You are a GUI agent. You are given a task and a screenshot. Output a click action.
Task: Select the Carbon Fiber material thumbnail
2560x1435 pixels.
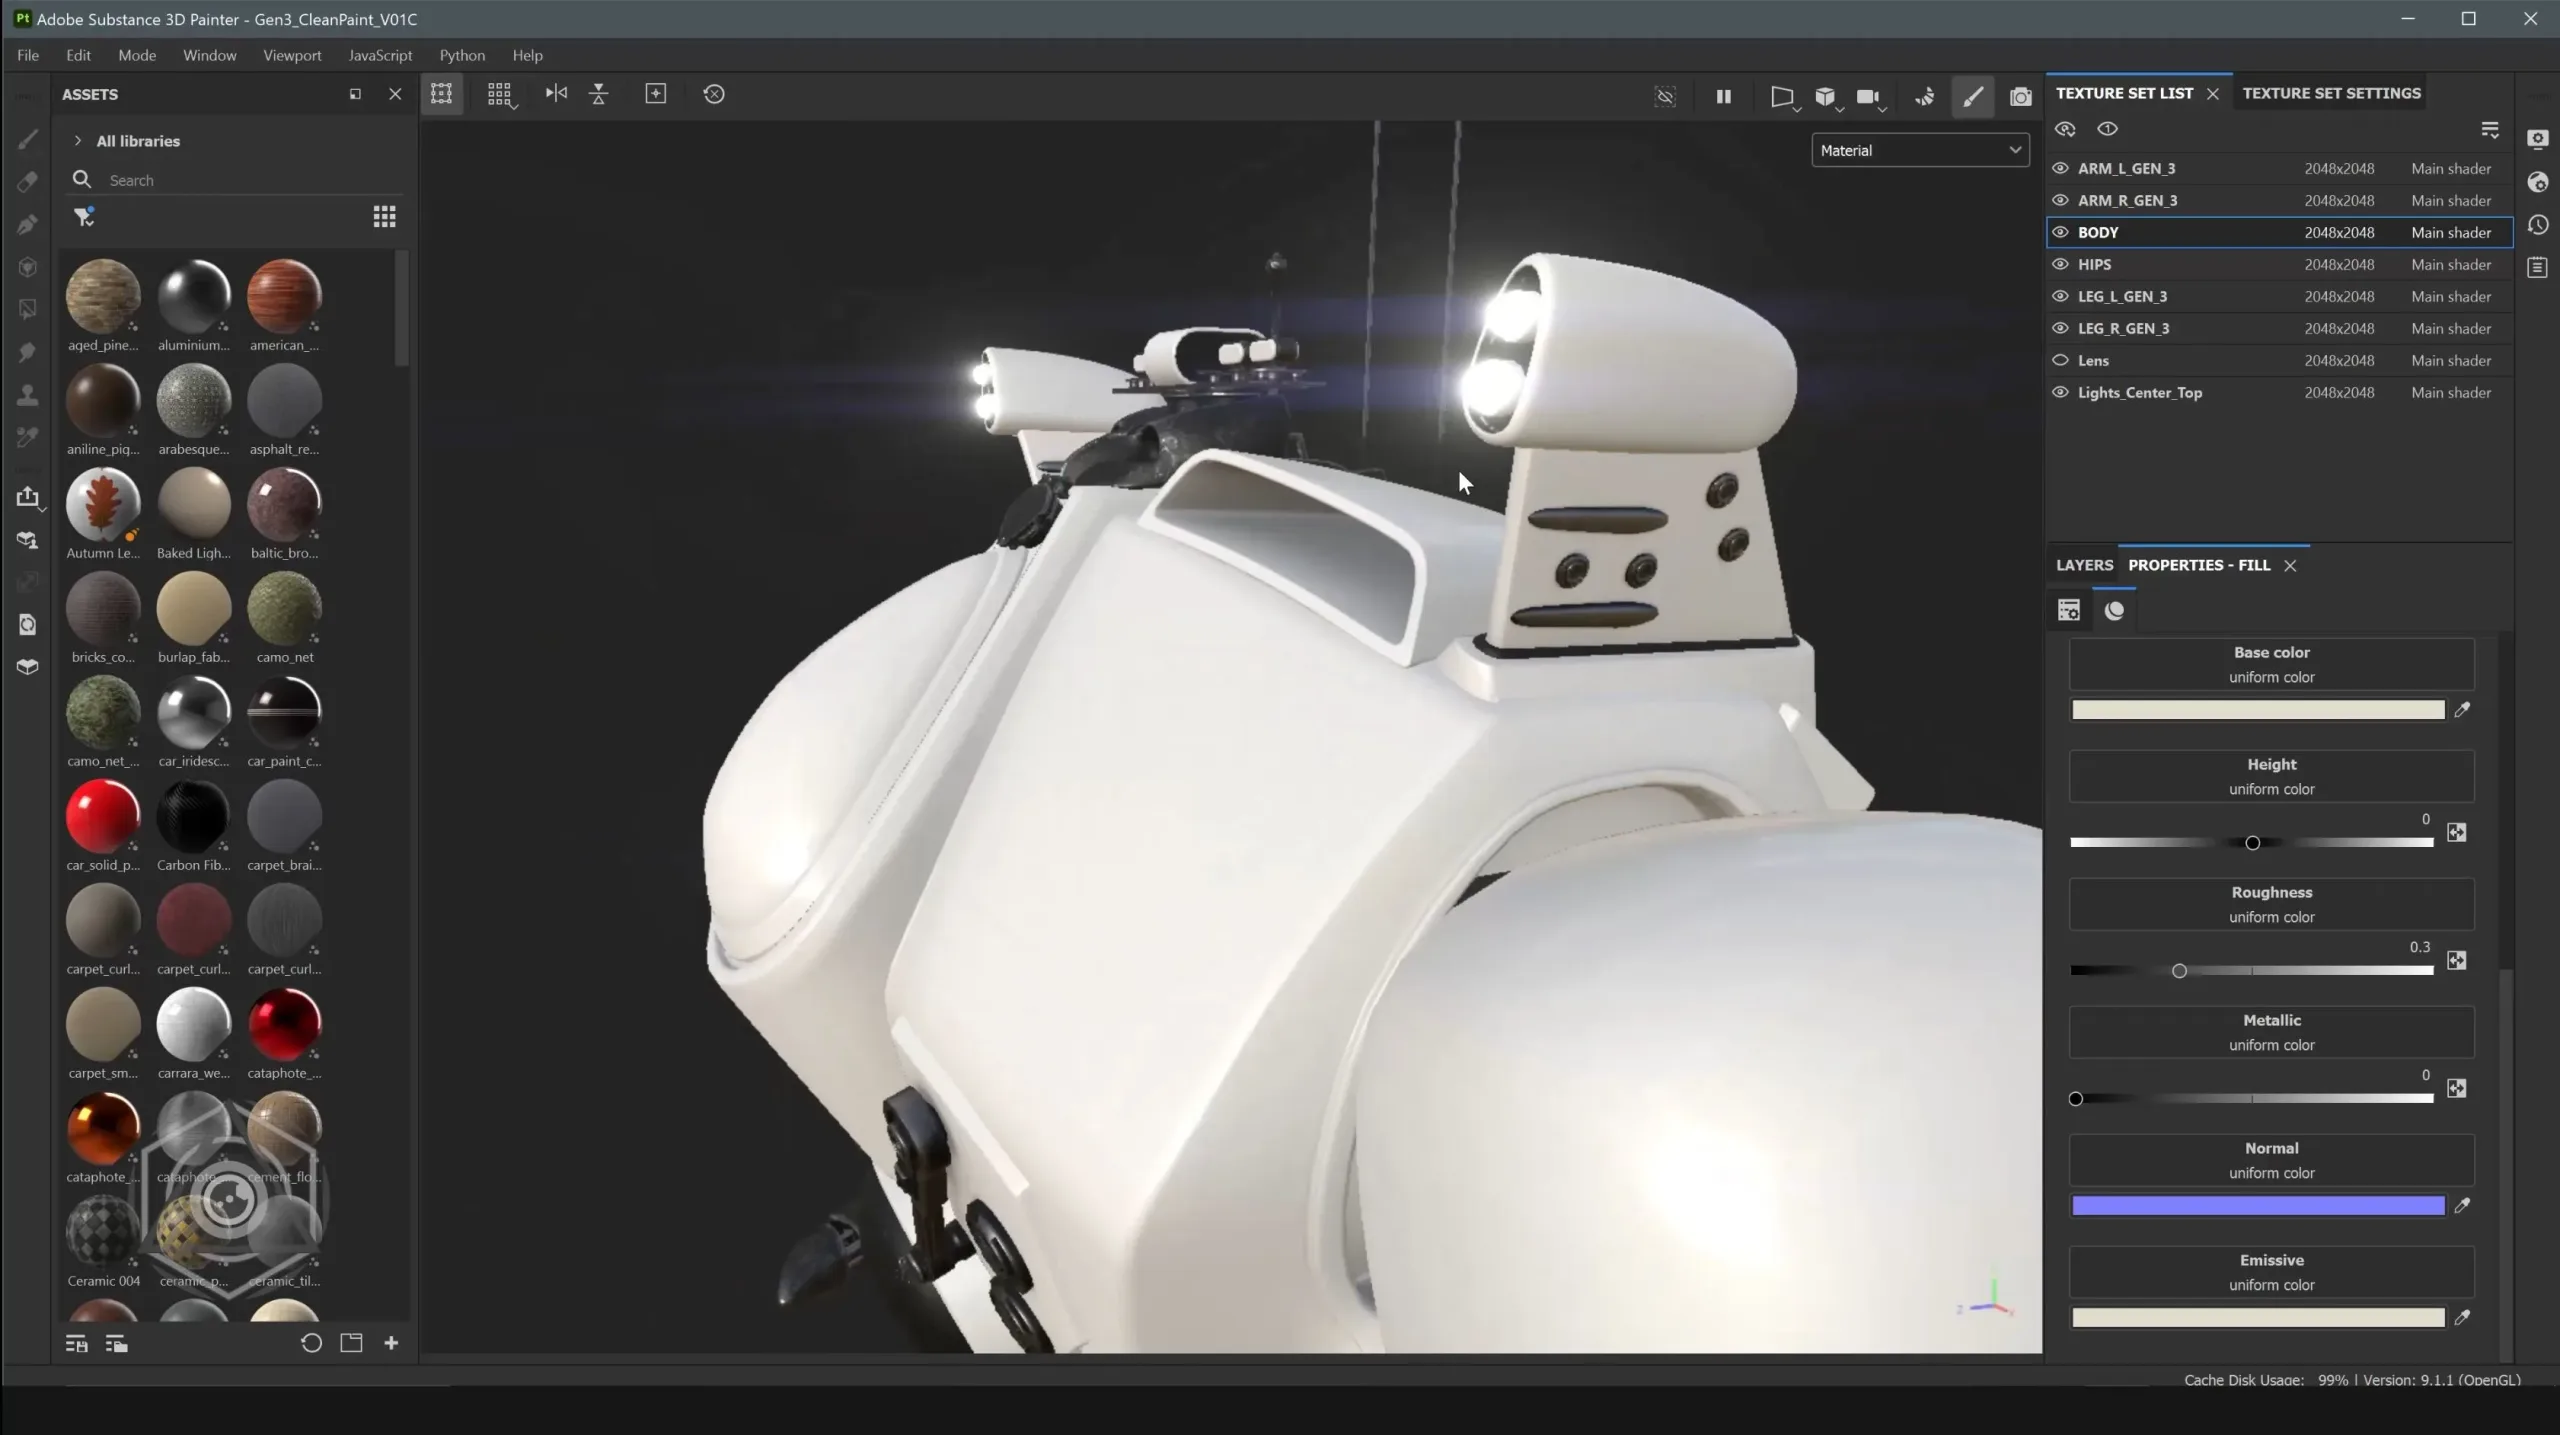click(193, 817)
